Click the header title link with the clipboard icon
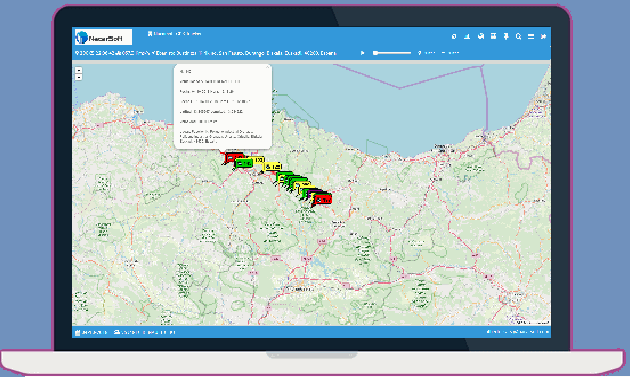This screenshot has height=377, width=630. (x=174, y=34)
